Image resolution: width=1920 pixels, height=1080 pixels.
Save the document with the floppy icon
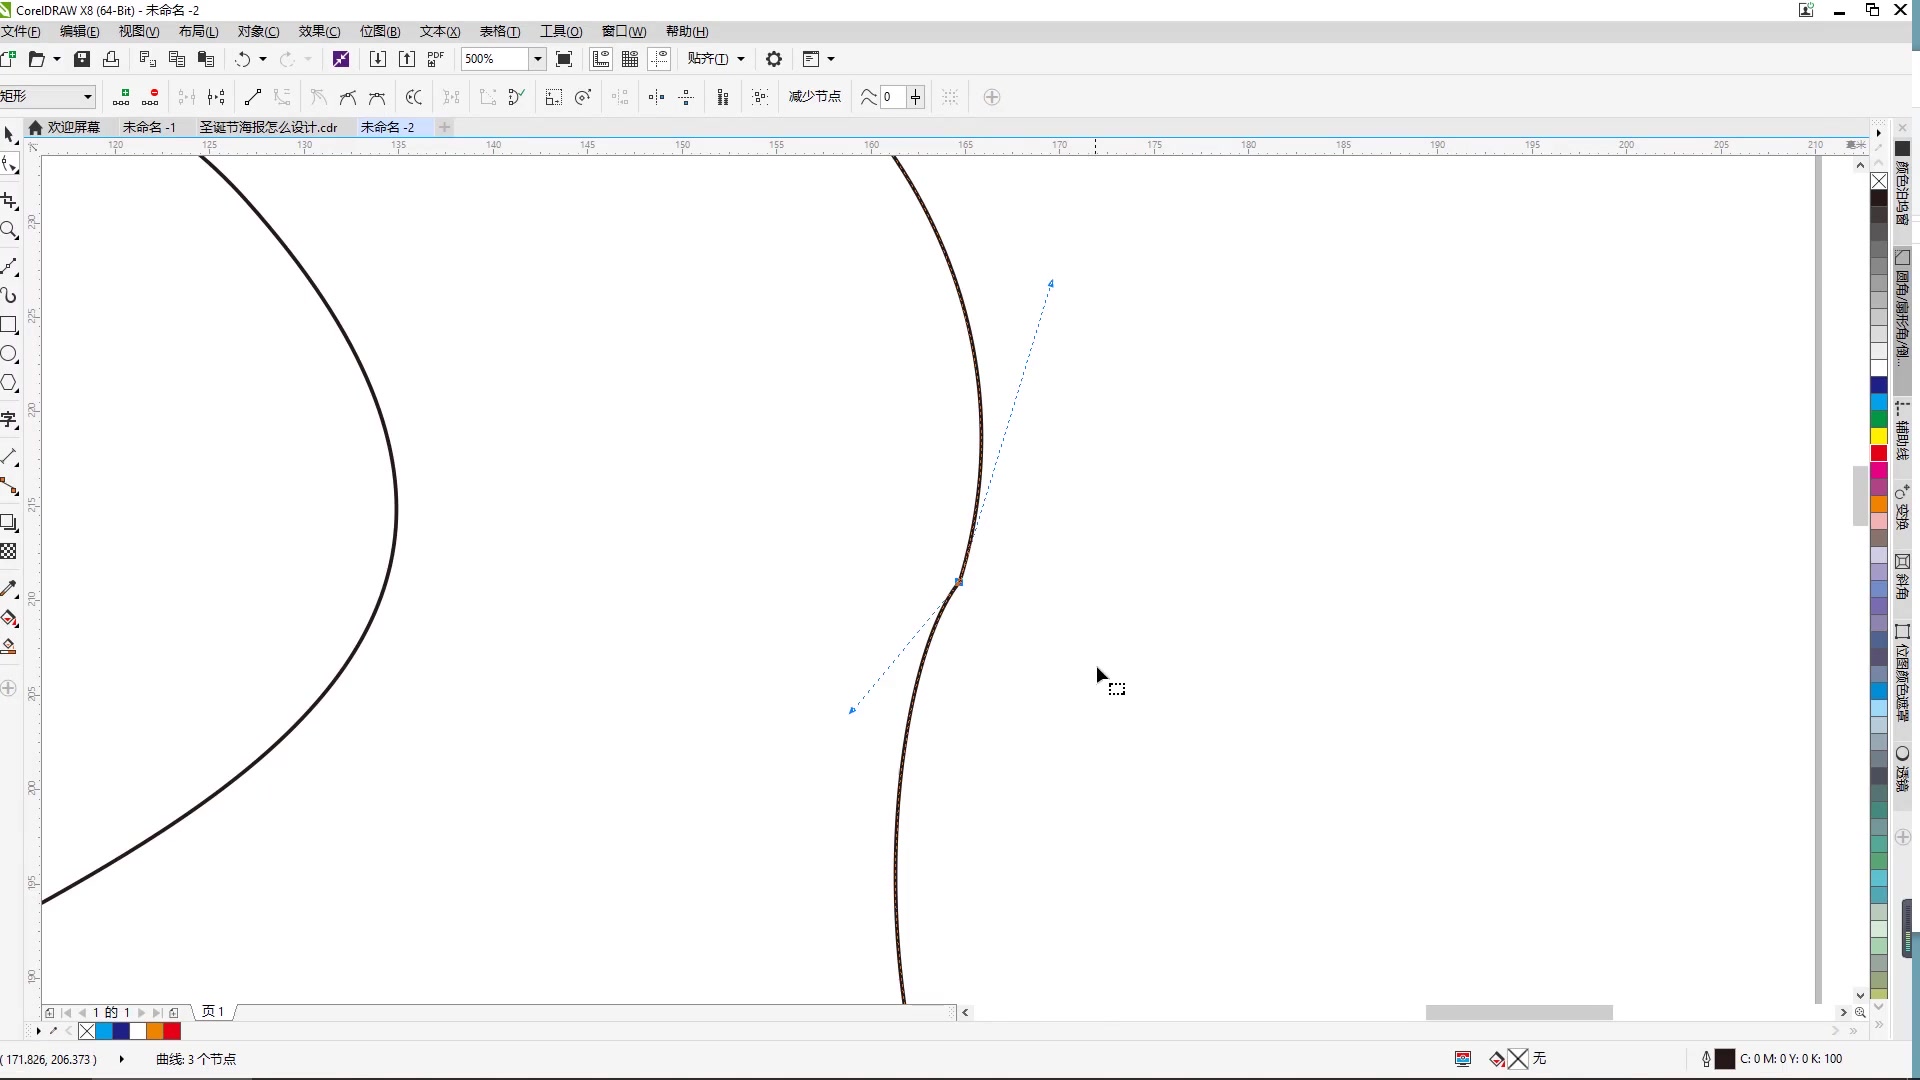click(x=82, y=59)
